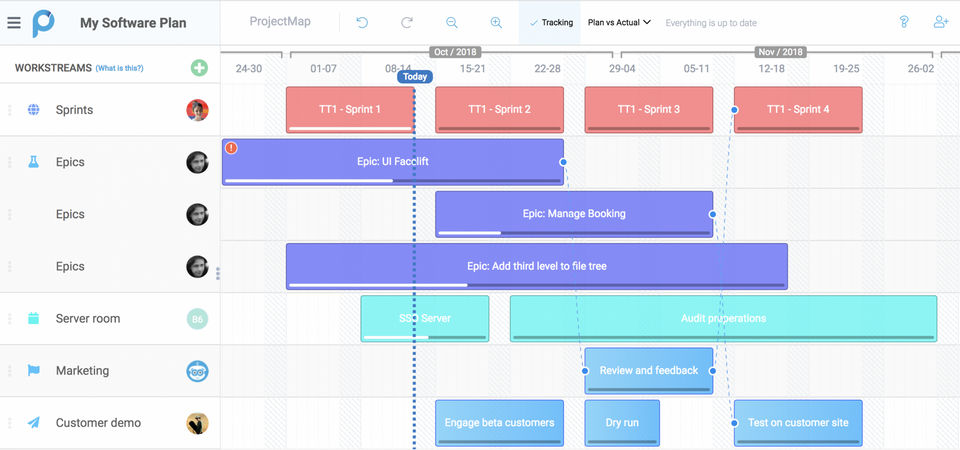Select the Sprints workstream row
Image resolution: width=960 pixels, height=450 pixels.
coord(74,110)
